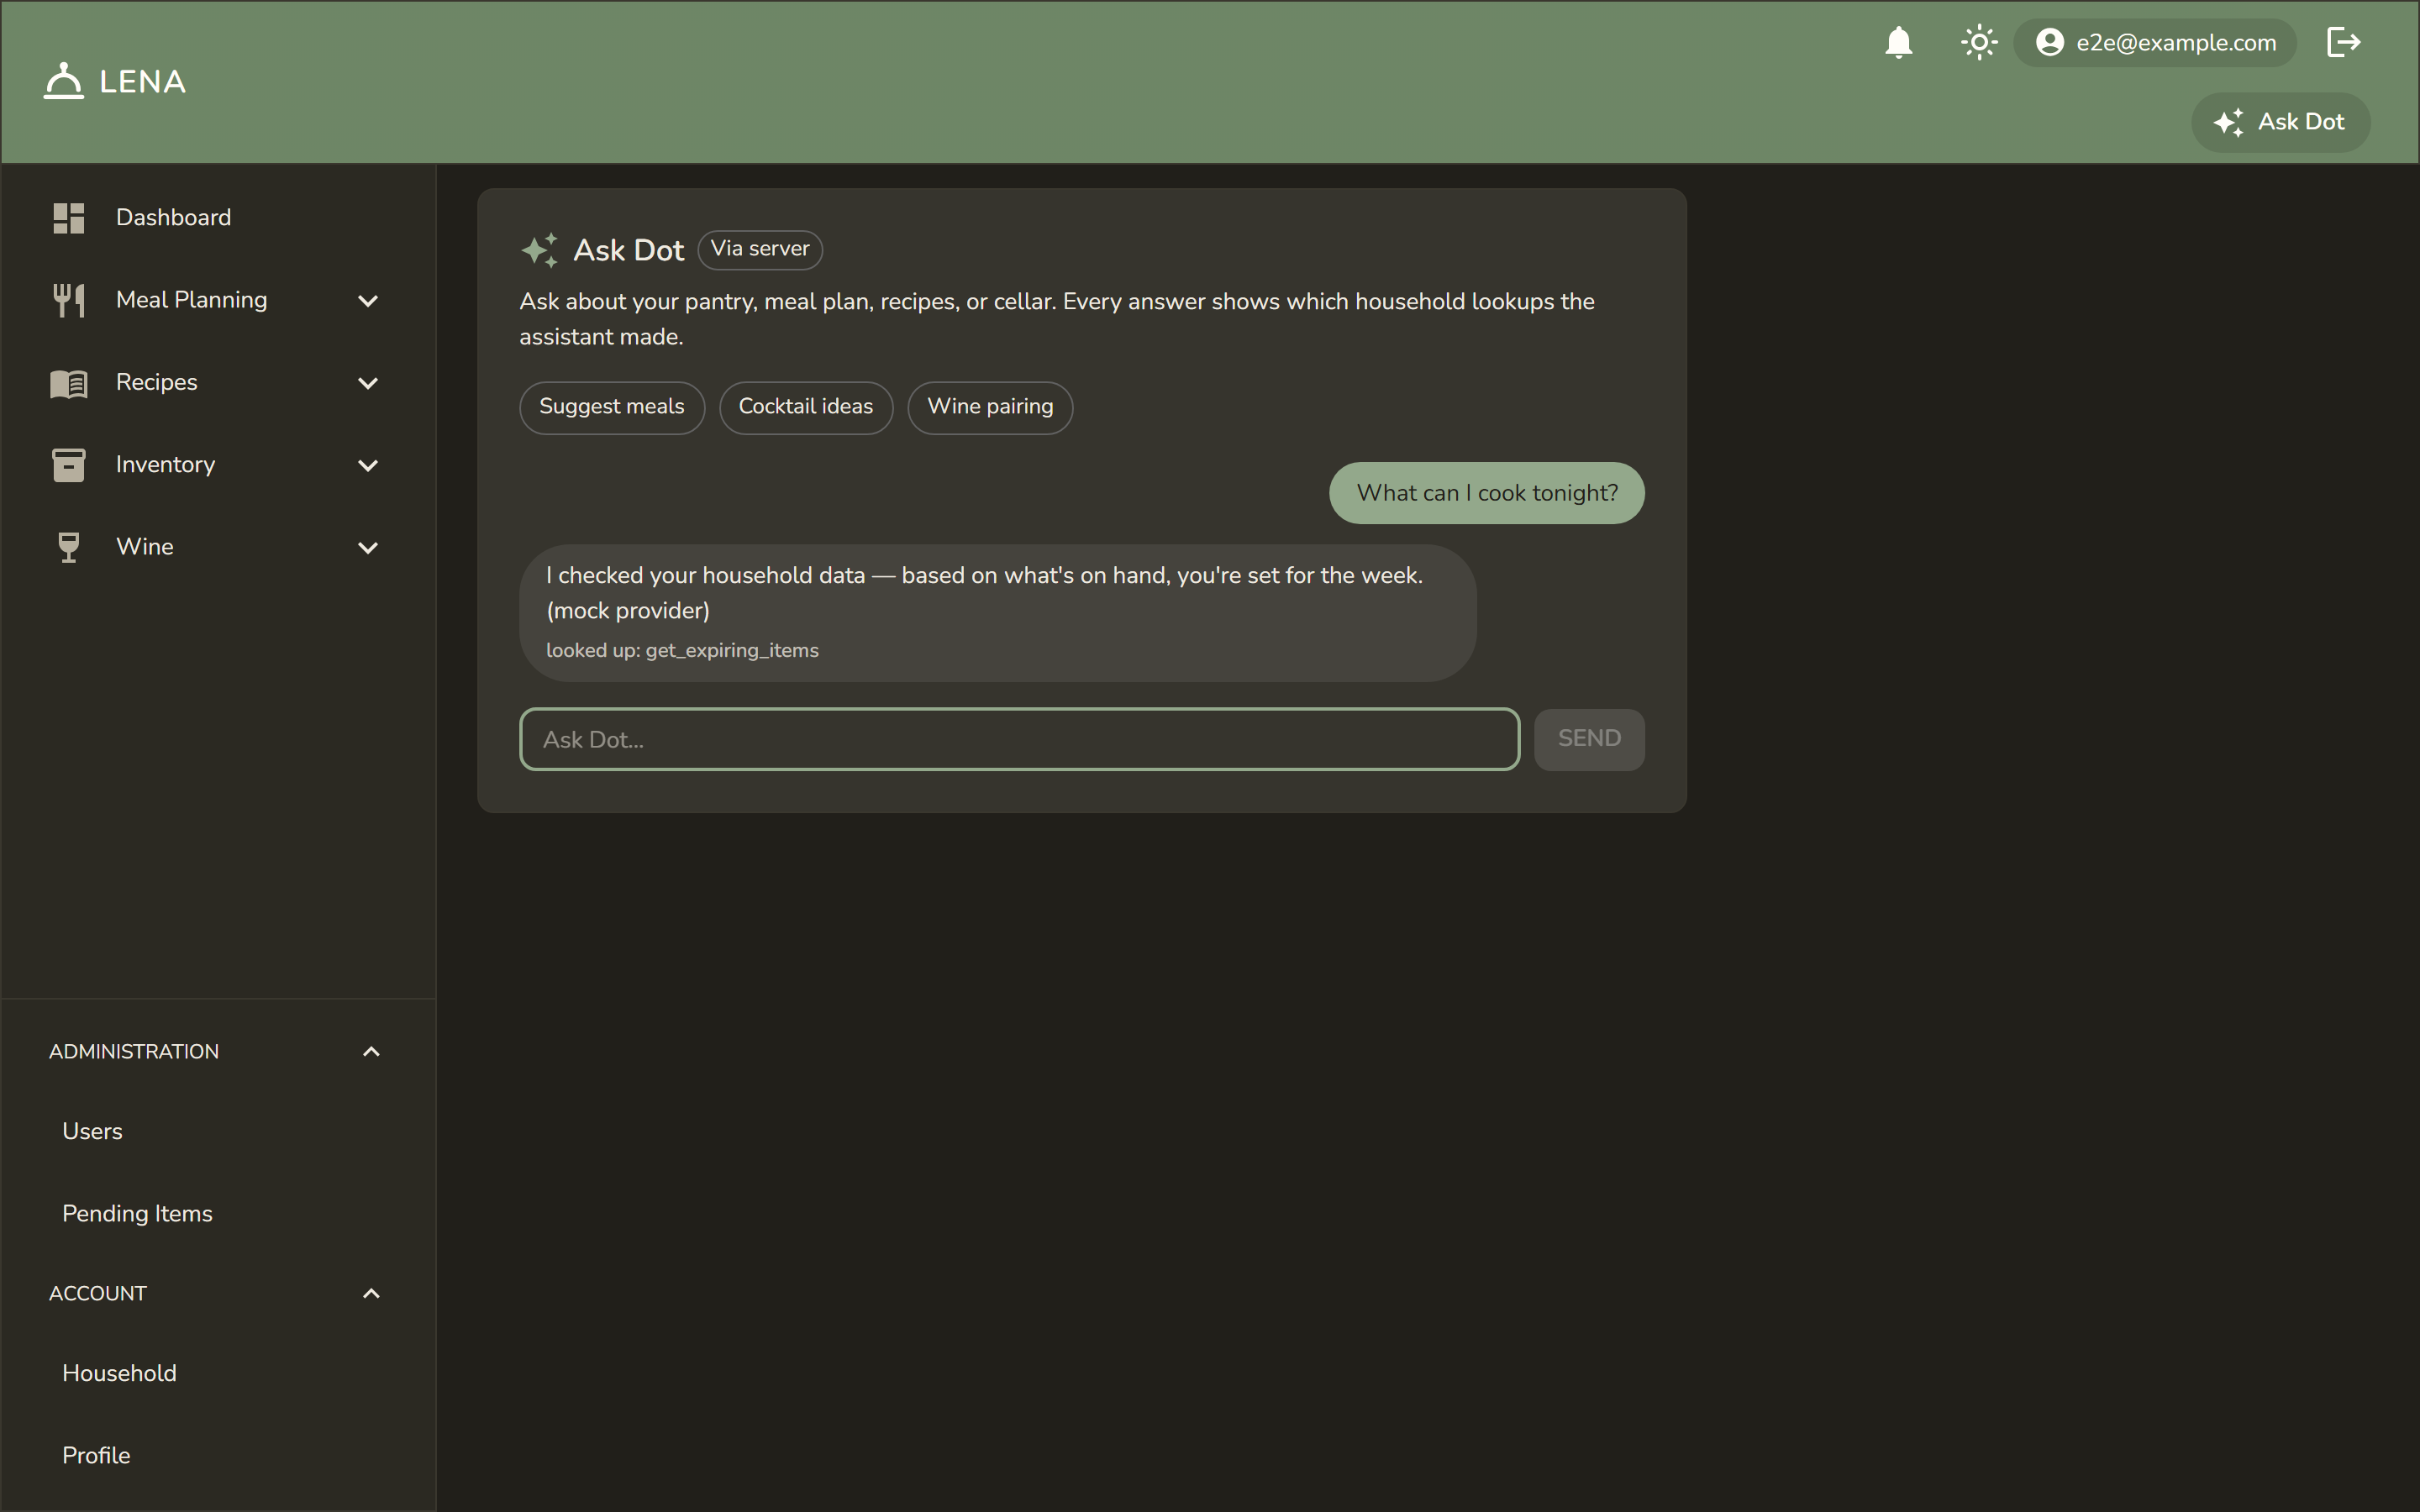The height and width of the screenshot is (1512, 2420).
Task: Click the logout icon
Action: pos(2343,42)
